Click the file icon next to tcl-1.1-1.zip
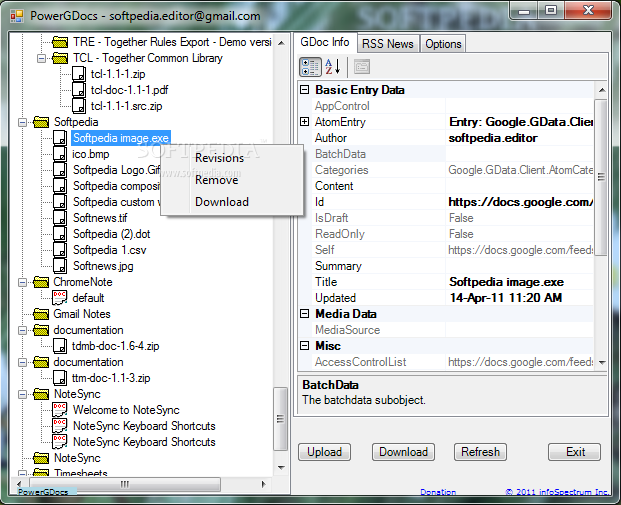621x505 pixels. (x=79, y=74)
